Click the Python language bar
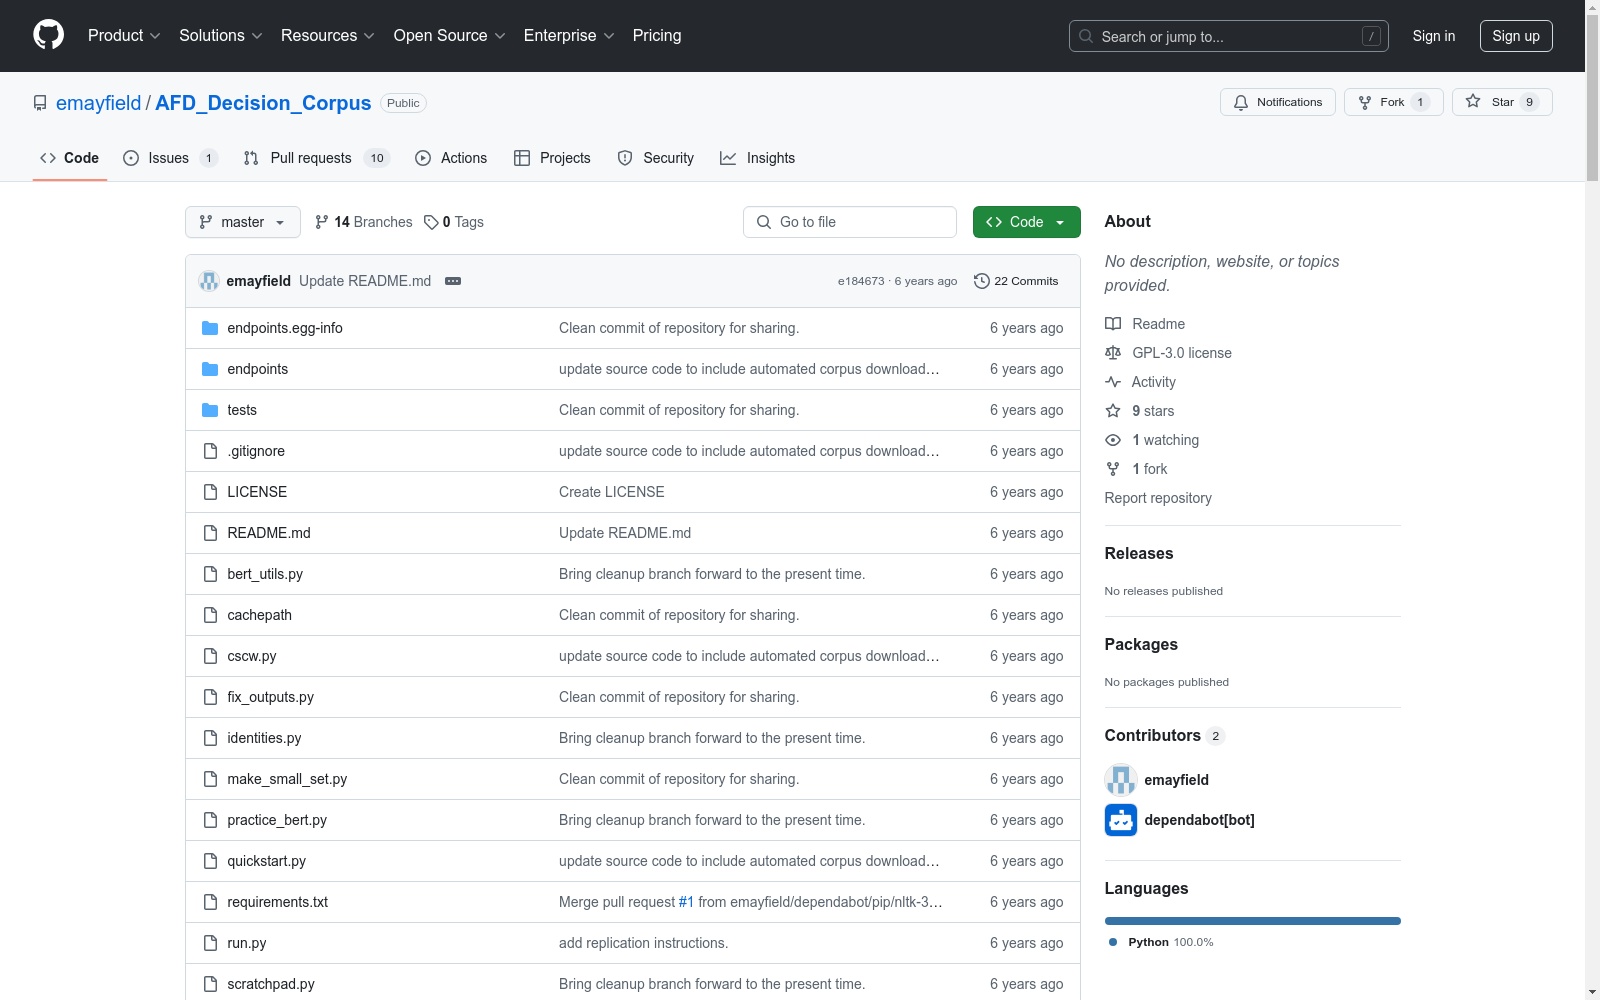1600x1000 pixels. tap(1253, 921)
